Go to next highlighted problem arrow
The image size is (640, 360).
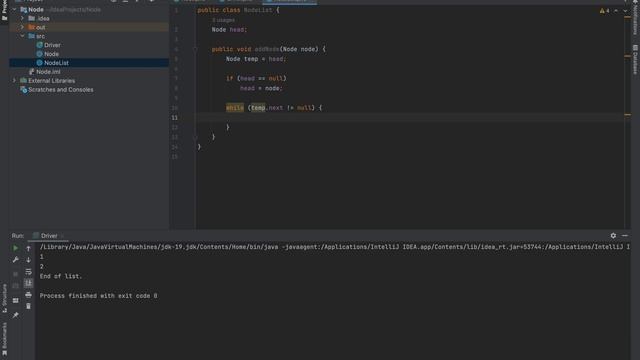625,11
